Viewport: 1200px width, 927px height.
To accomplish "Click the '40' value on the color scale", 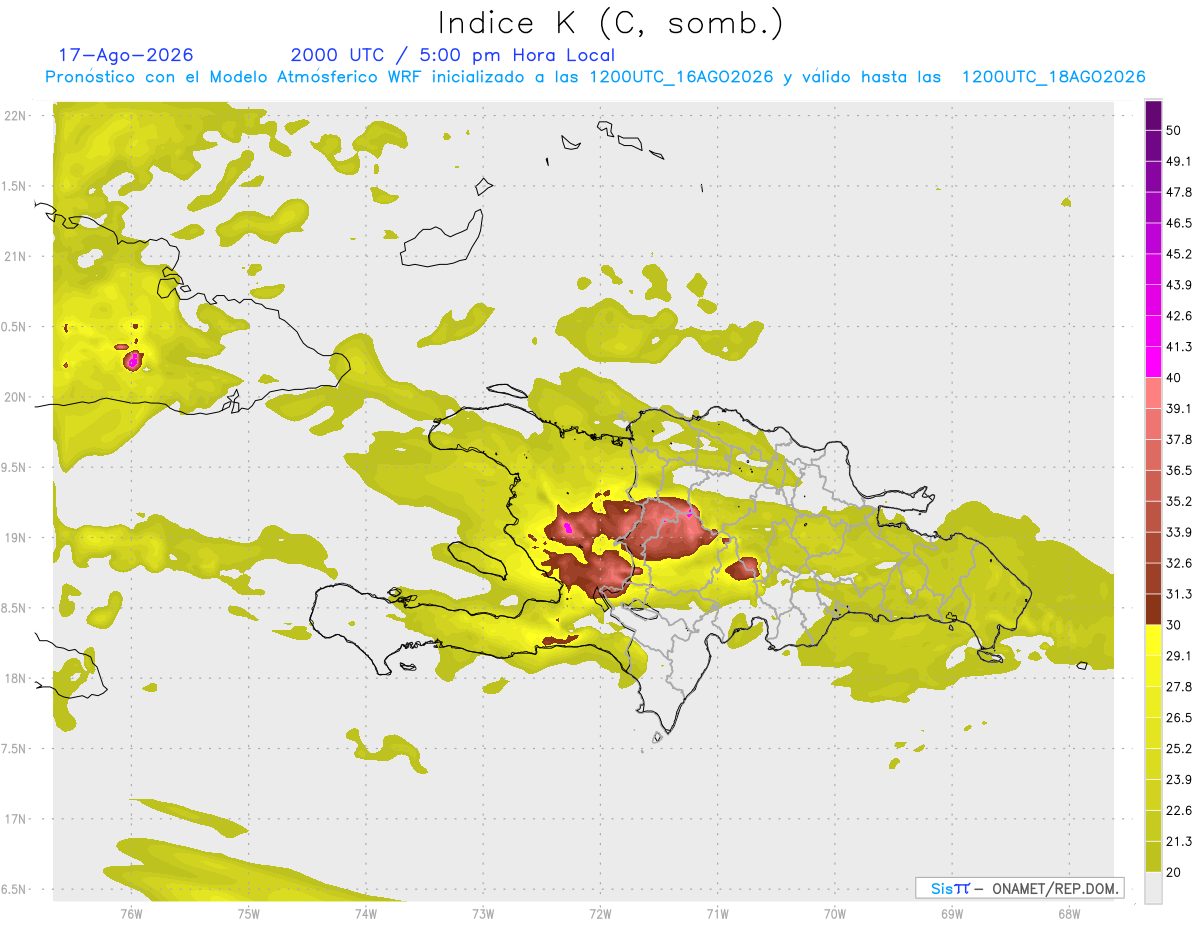I will point(1175,377).
